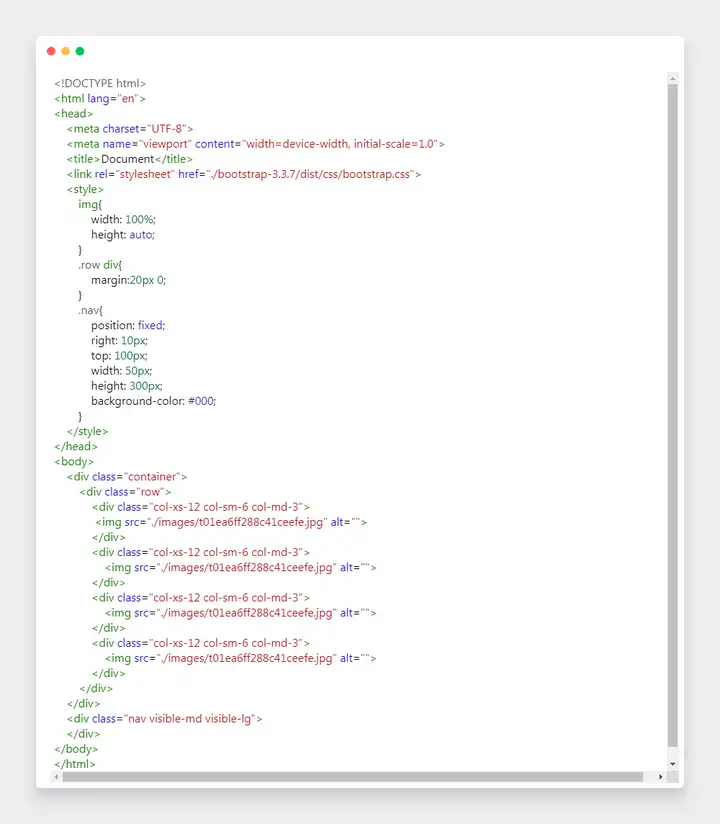Click the red close dot in the title bar

click(x=51, y=51)
